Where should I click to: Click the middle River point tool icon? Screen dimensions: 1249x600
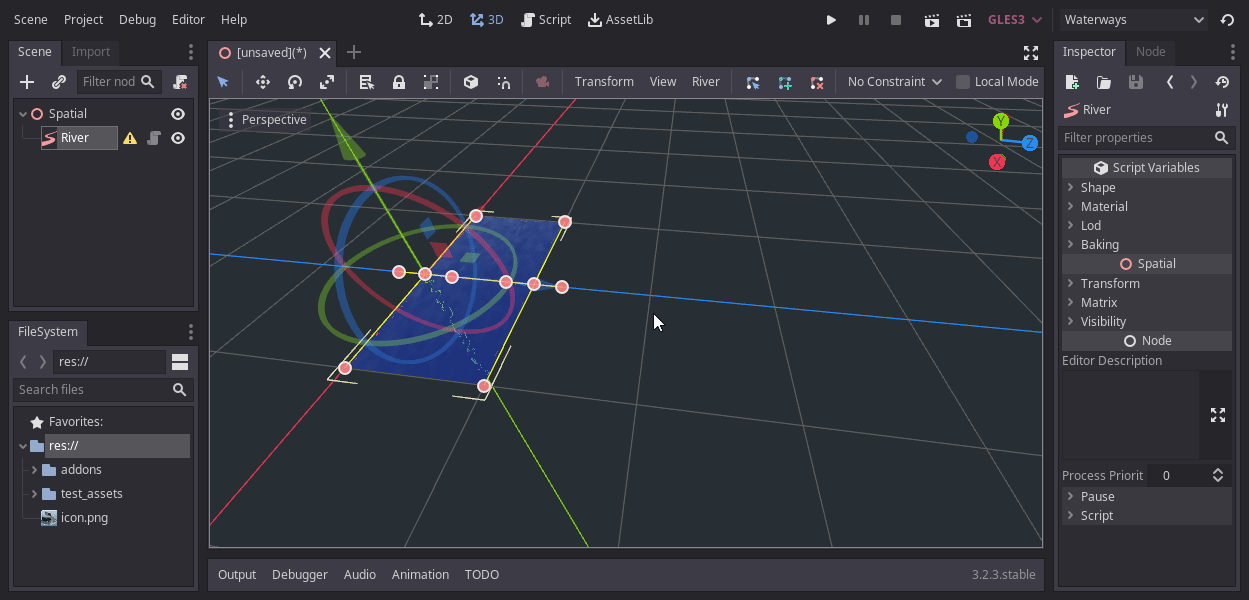tap(785, 82)
